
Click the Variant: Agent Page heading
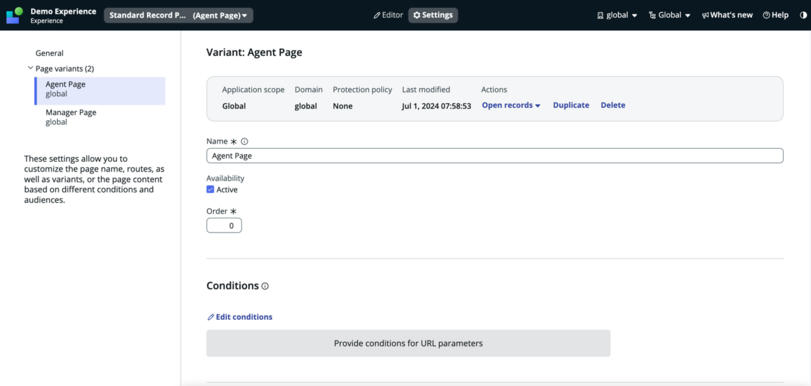254,52
